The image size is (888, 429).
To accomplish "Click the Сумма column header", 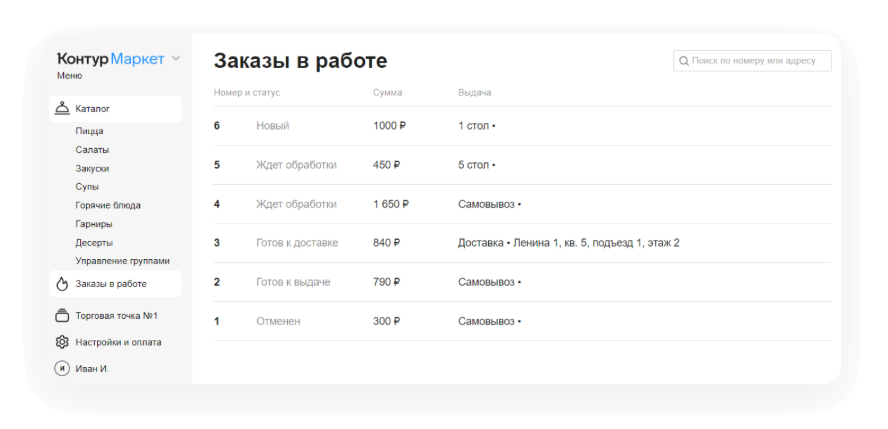I will point(387,93).
